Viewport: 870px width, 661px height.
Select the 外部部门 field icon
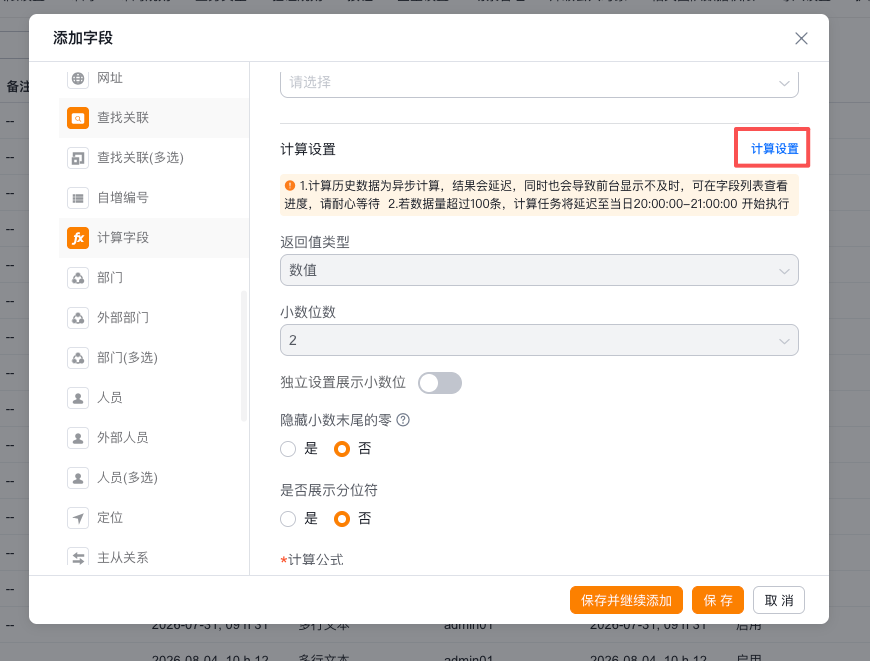tap(78, 318)
